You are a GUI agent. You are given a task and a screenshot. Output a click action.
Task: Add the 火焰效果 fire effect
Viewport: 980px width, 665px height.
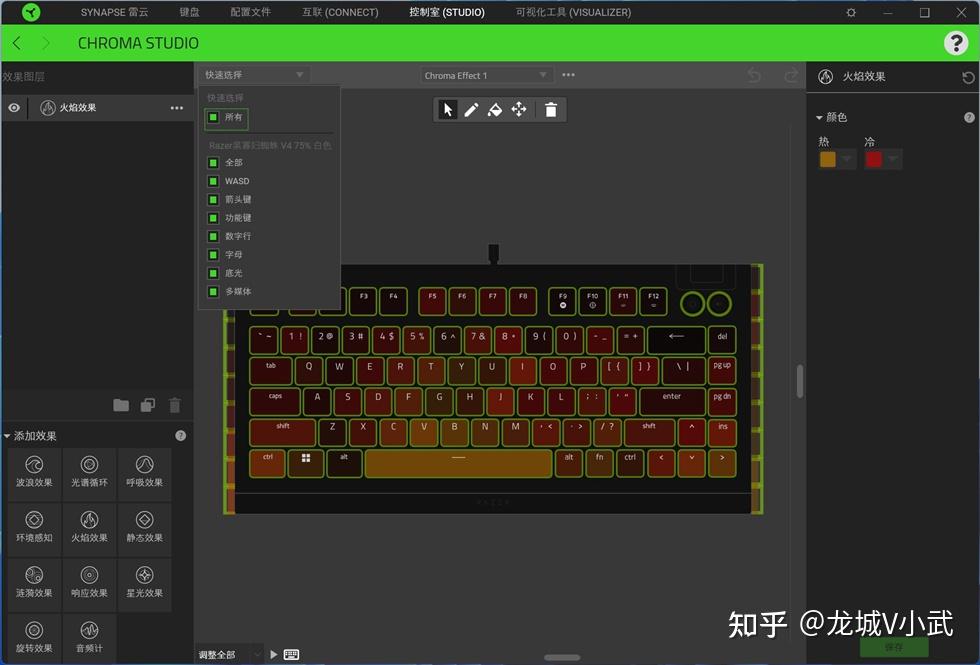(89, 528)
